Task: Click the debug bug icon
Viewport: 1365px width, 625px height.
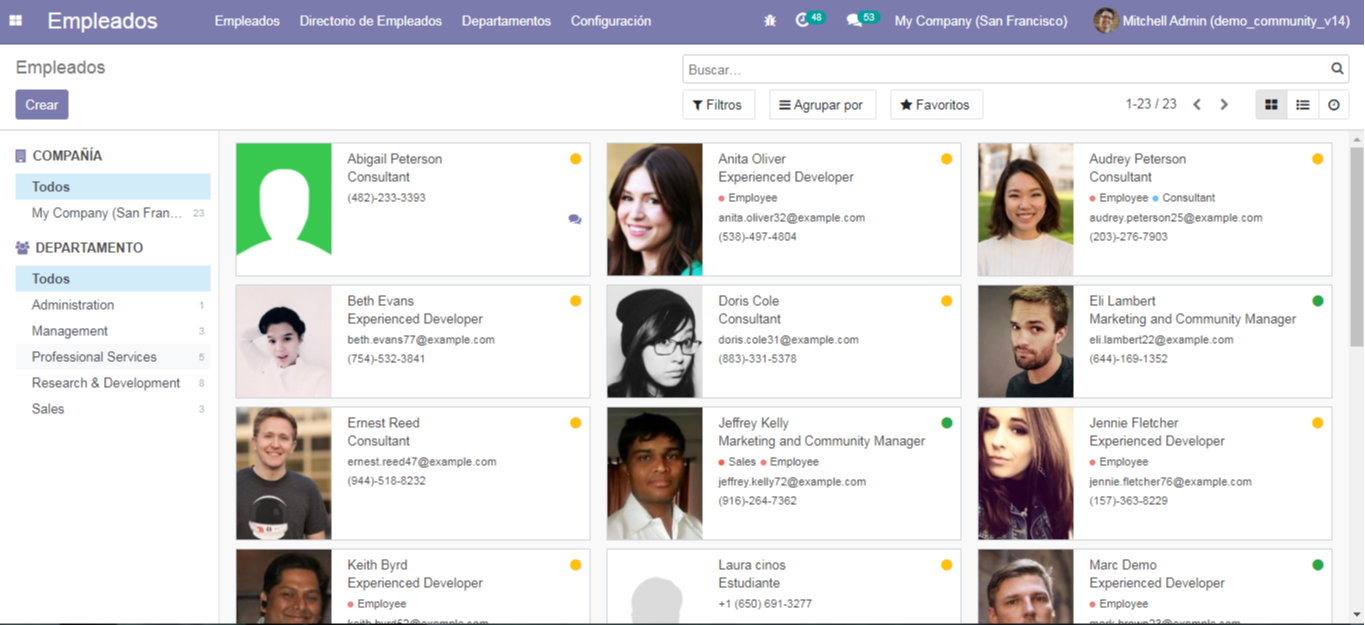Action: click(770, 21)
